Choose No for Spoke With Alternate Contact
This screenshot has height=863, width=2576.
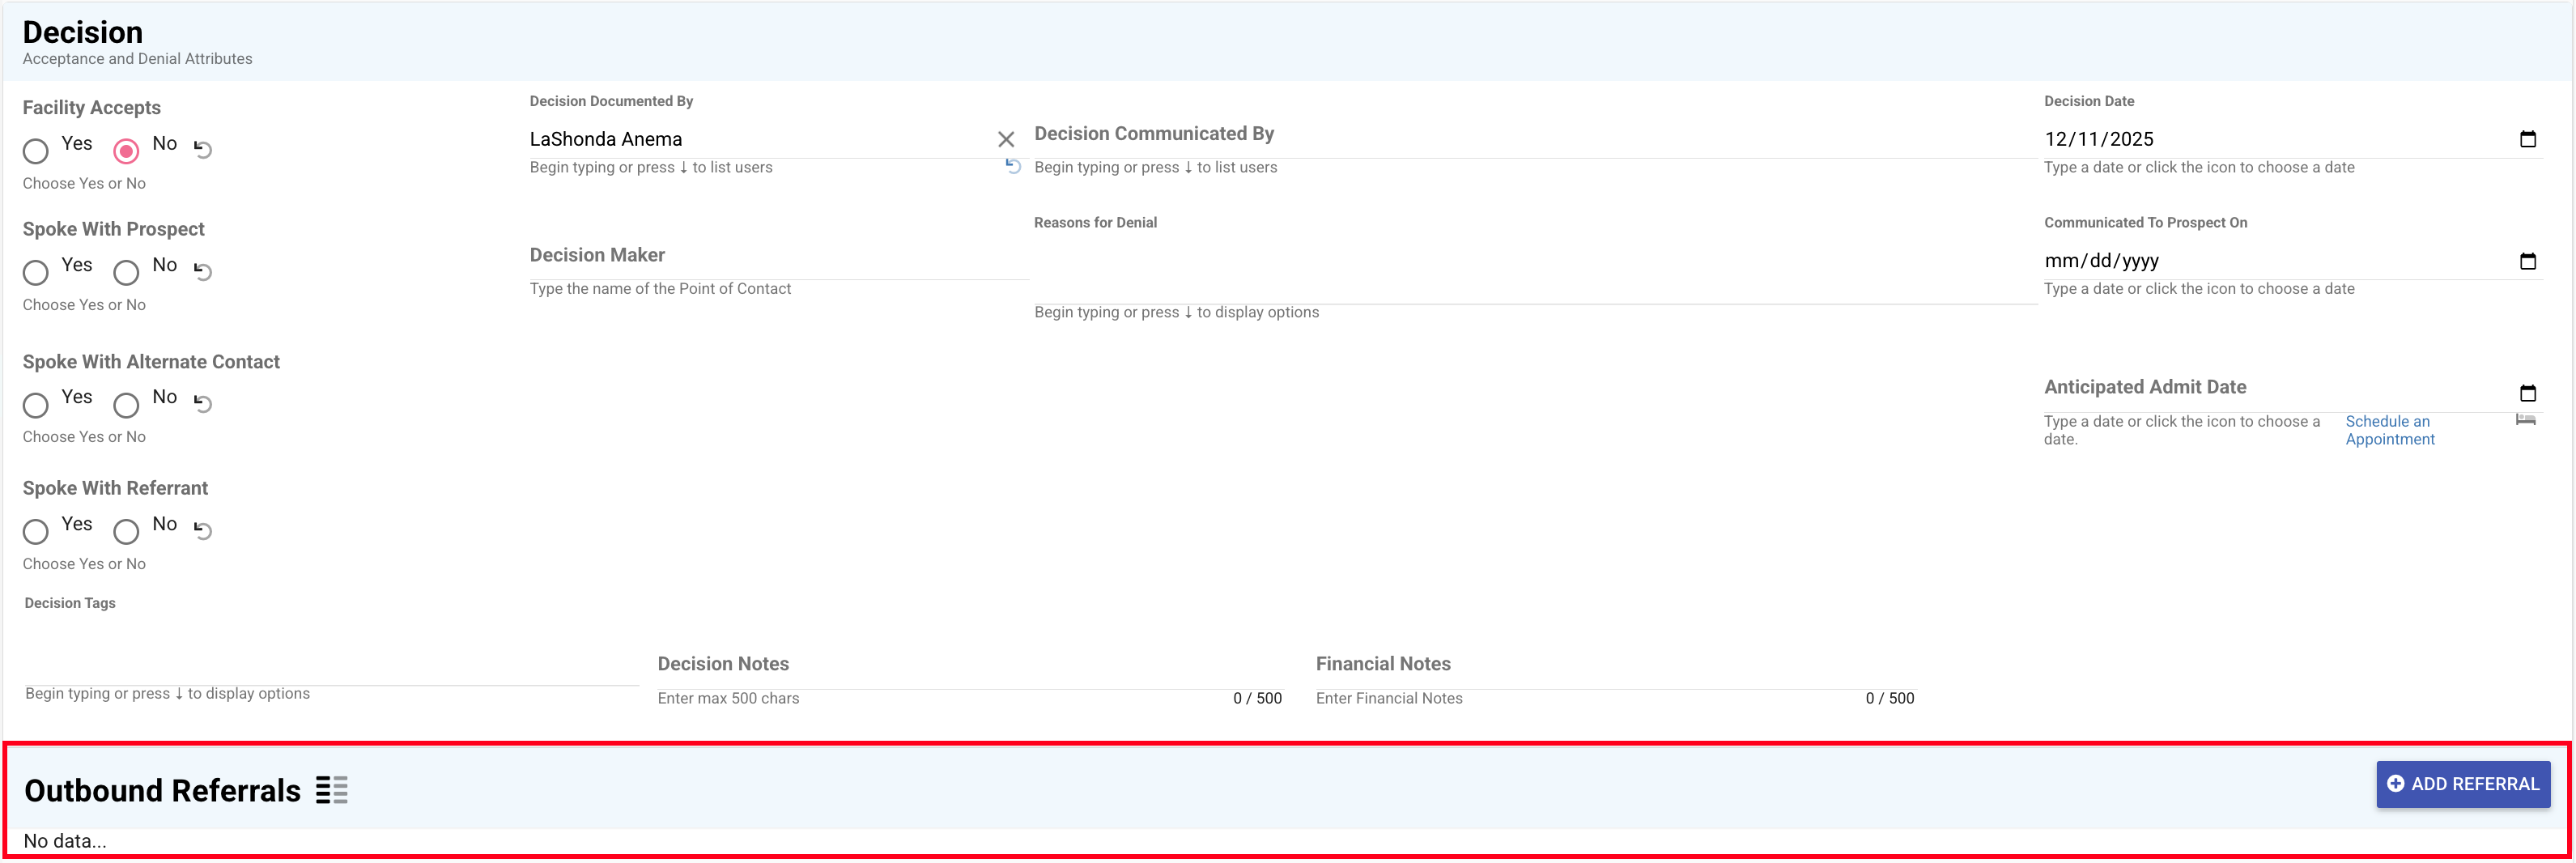(x=126, y=405)
